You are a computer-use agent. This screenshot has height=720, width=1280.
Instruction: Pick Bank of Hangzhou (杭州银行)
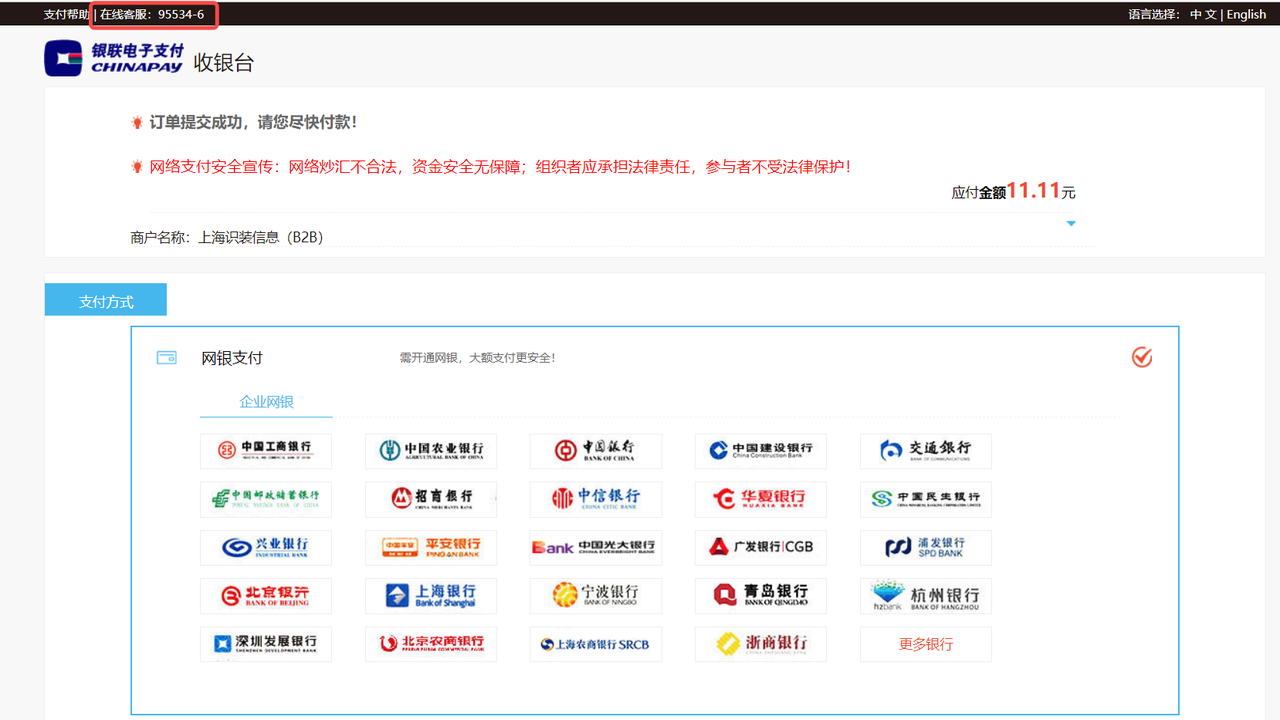click(926, 596)
